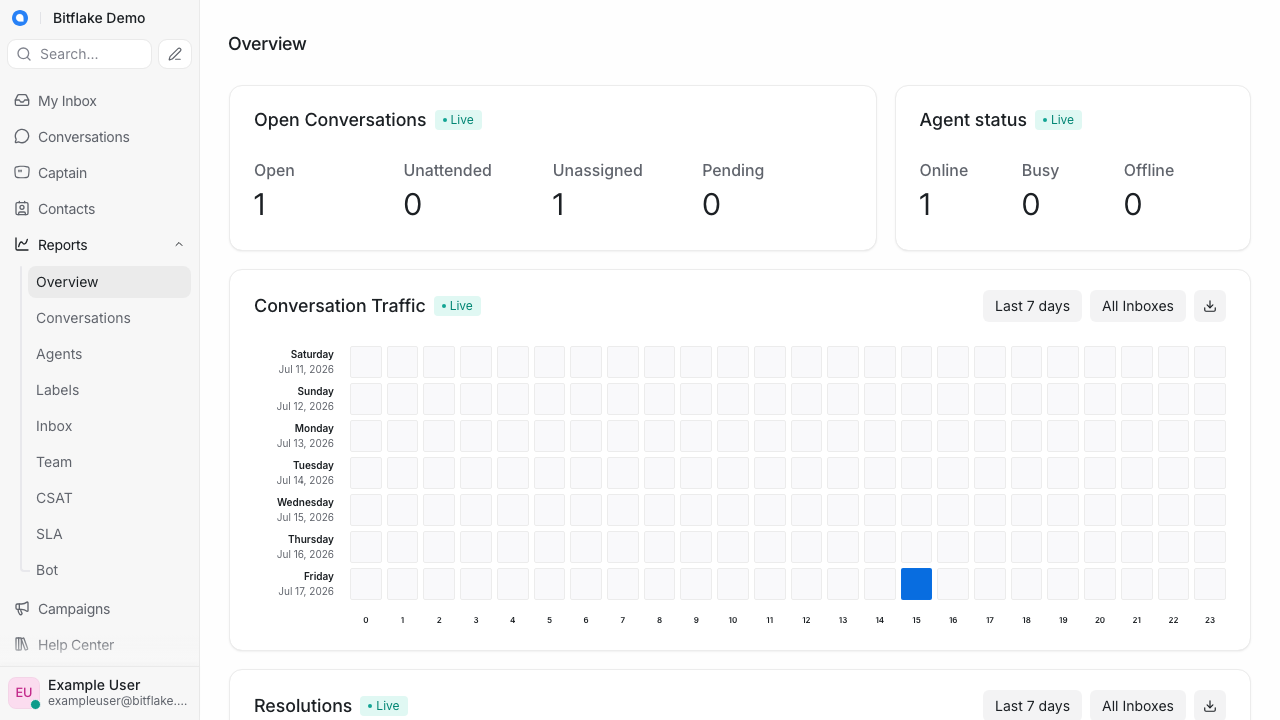Collapse the Reports section chevron

[x=179, y=245]
